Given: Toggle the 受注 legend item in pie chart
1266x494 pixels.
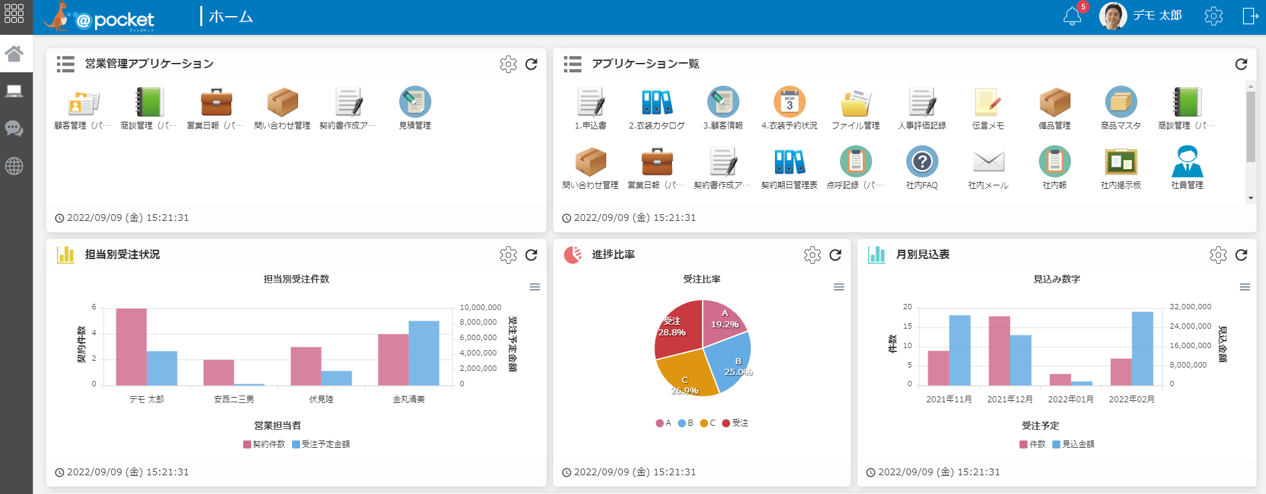Looking at the screenshot, I should tap(734, 423).
